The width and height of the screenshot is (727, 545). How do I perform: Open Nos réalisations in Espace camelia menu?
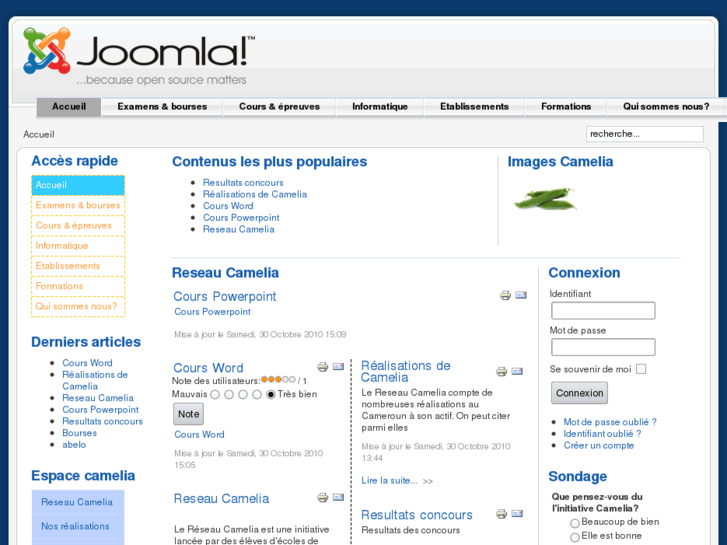(78, 526)
